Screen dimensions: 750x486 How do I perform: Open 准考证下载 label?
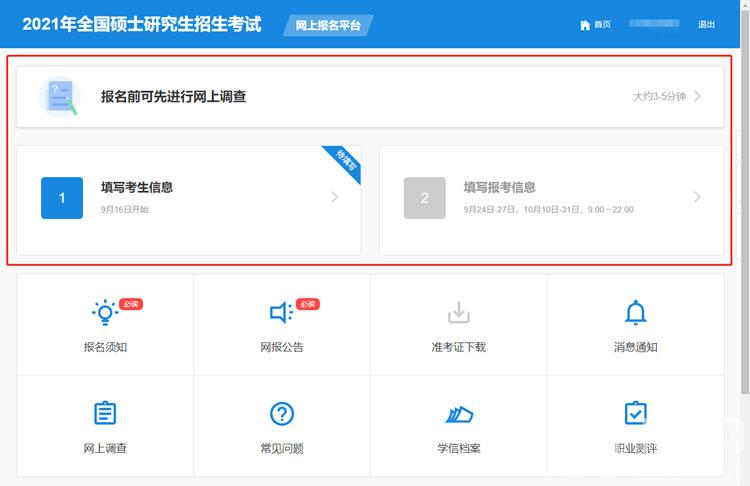click(459, 347)
